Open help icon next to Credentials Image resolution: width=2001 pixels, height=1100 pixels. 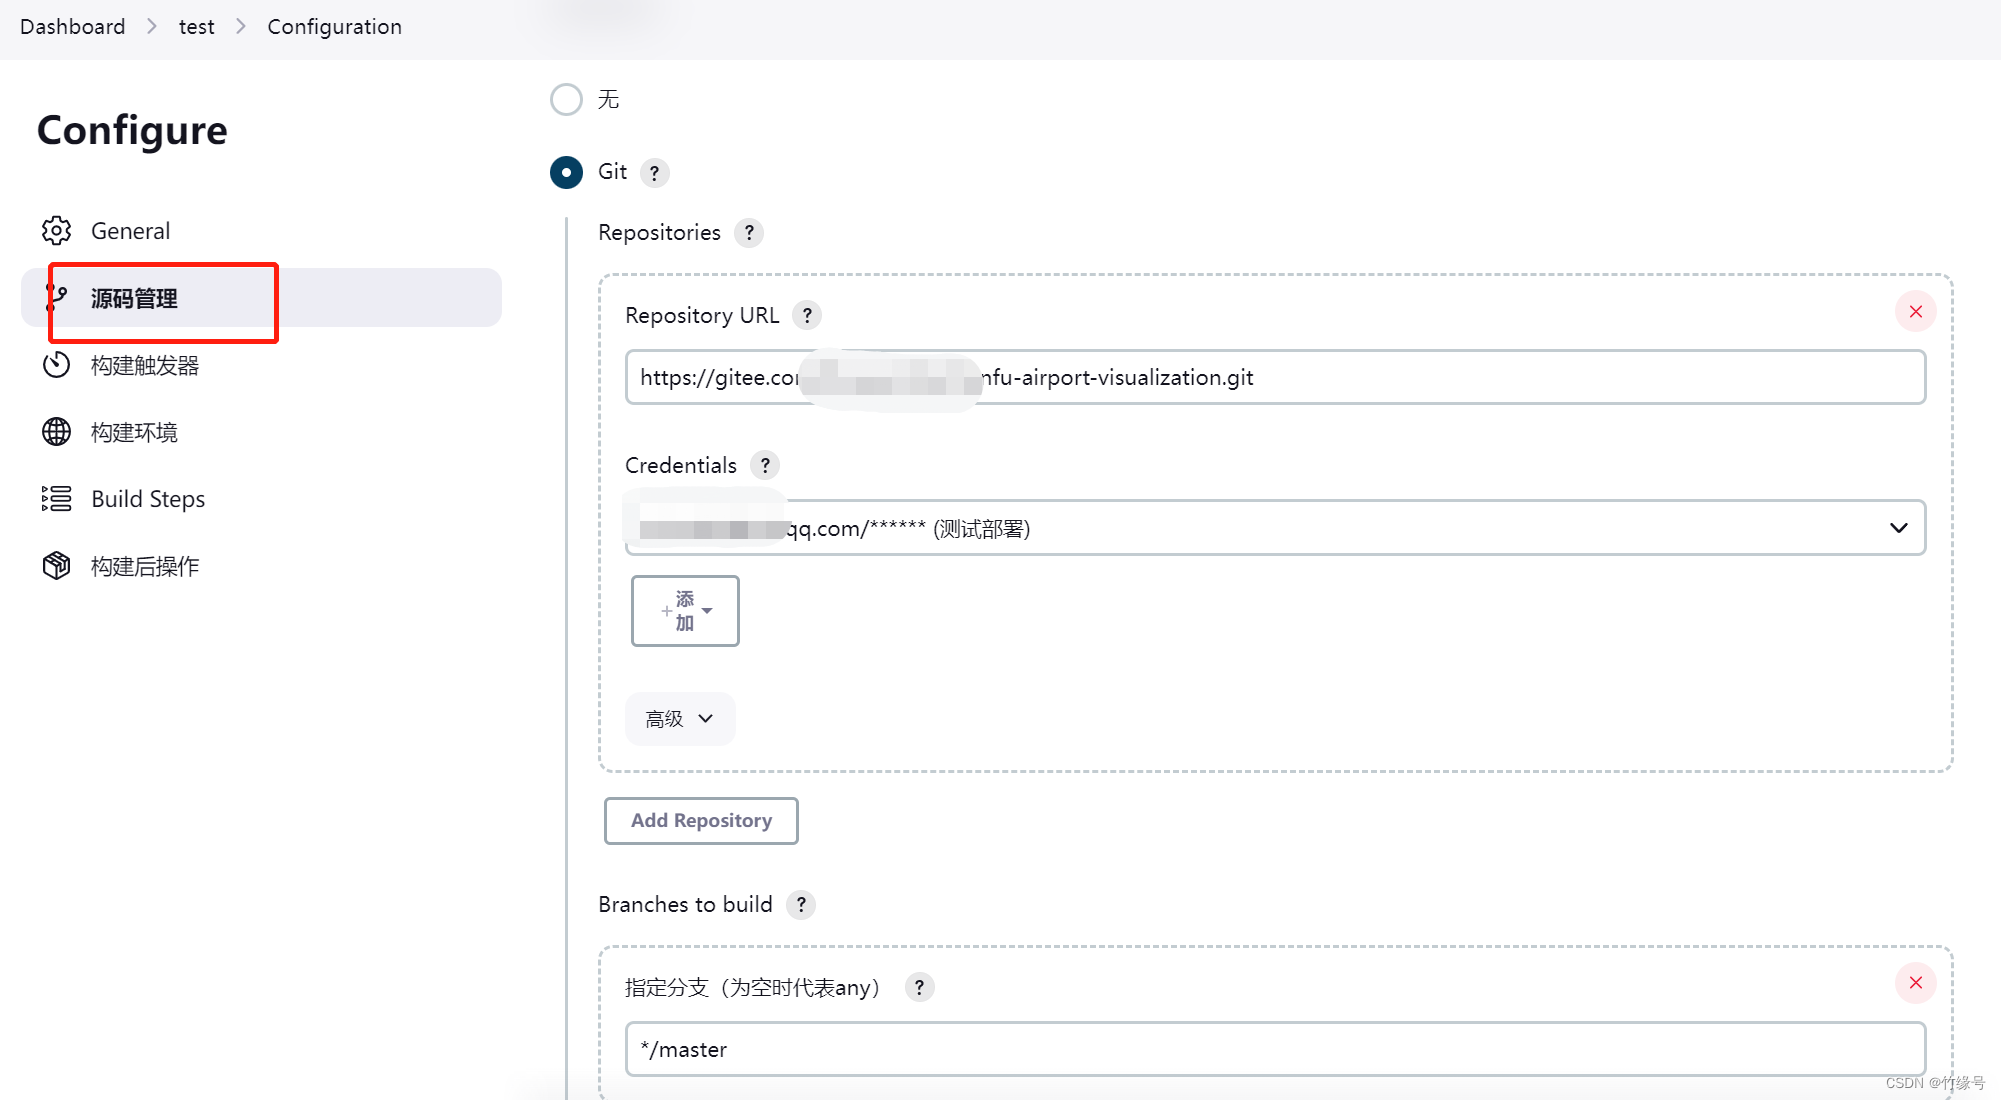tap(765, 465)
